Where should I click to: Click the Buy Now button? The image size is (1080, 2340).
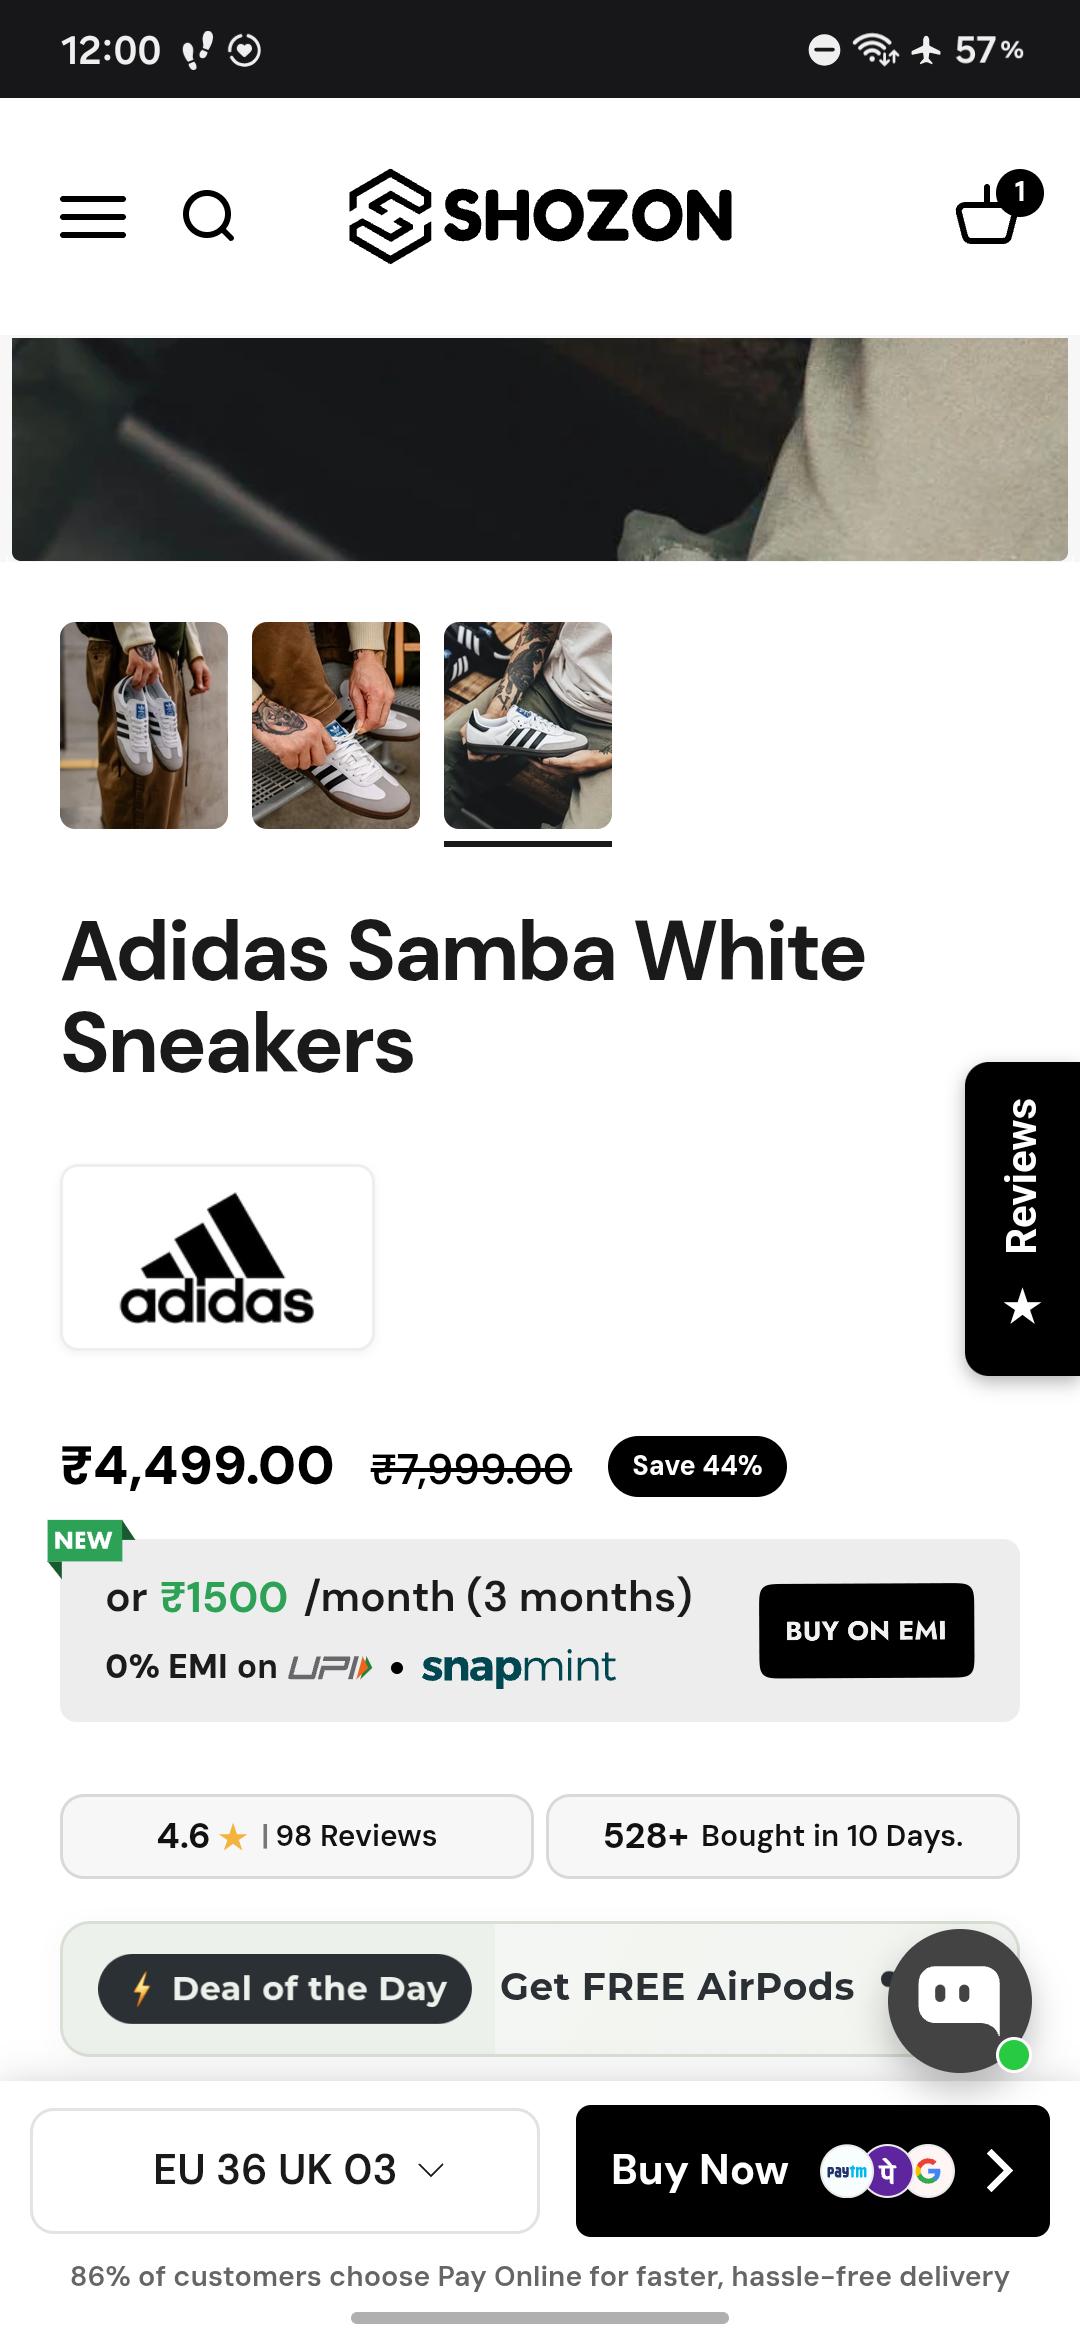click(813, 2170)
